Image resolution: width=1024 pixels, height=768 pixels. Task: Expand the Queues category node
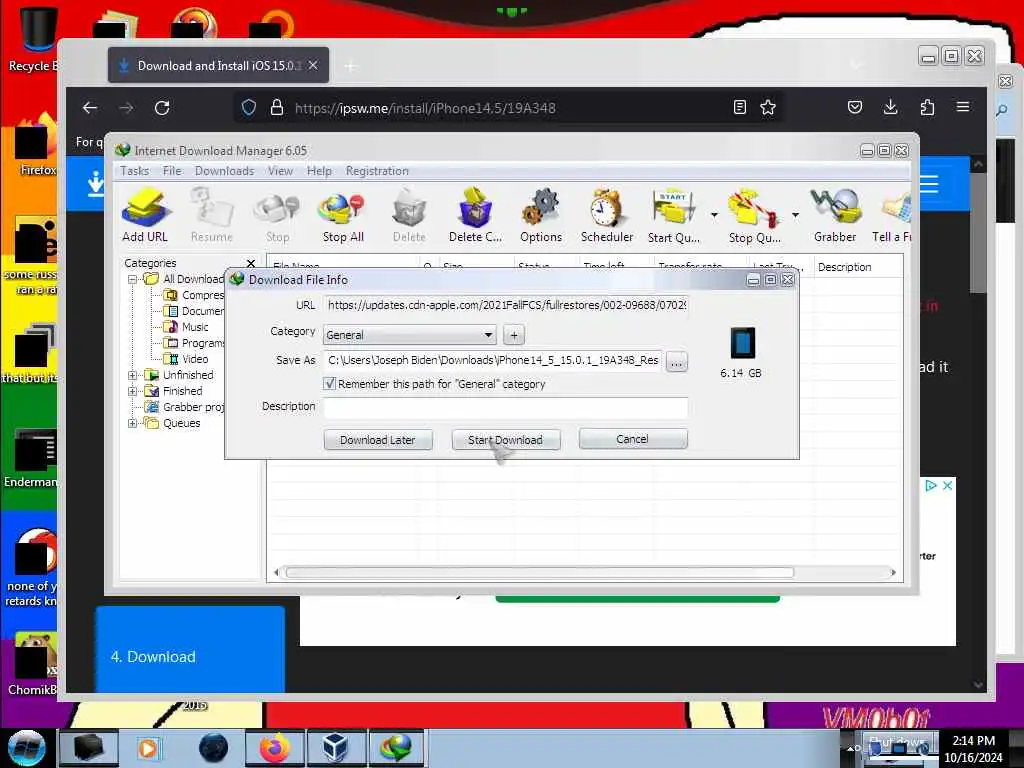click(x=133, y=423)
